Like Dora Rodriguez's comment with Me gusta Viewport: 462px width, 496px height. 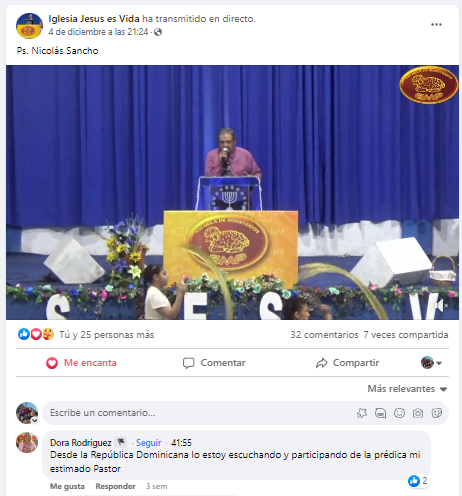[67, 486]
